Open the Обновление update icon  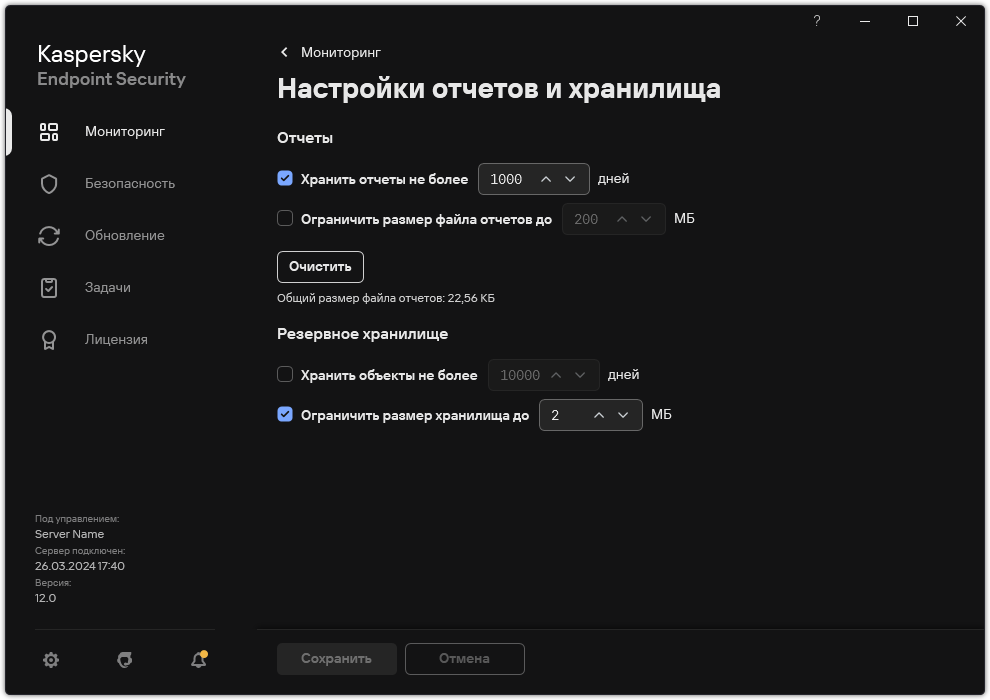point(48,235)
